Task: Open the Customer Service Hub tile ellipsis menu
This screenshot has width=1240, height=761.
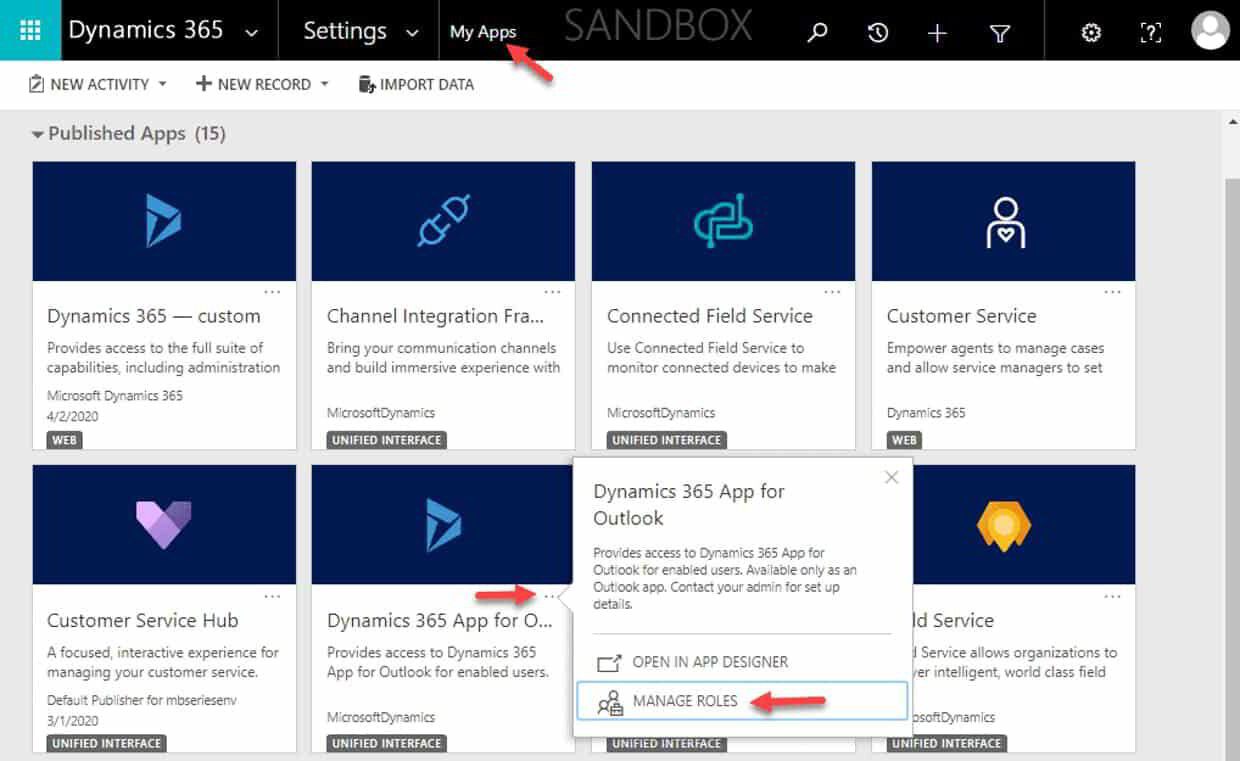Action: pos(273,594)
